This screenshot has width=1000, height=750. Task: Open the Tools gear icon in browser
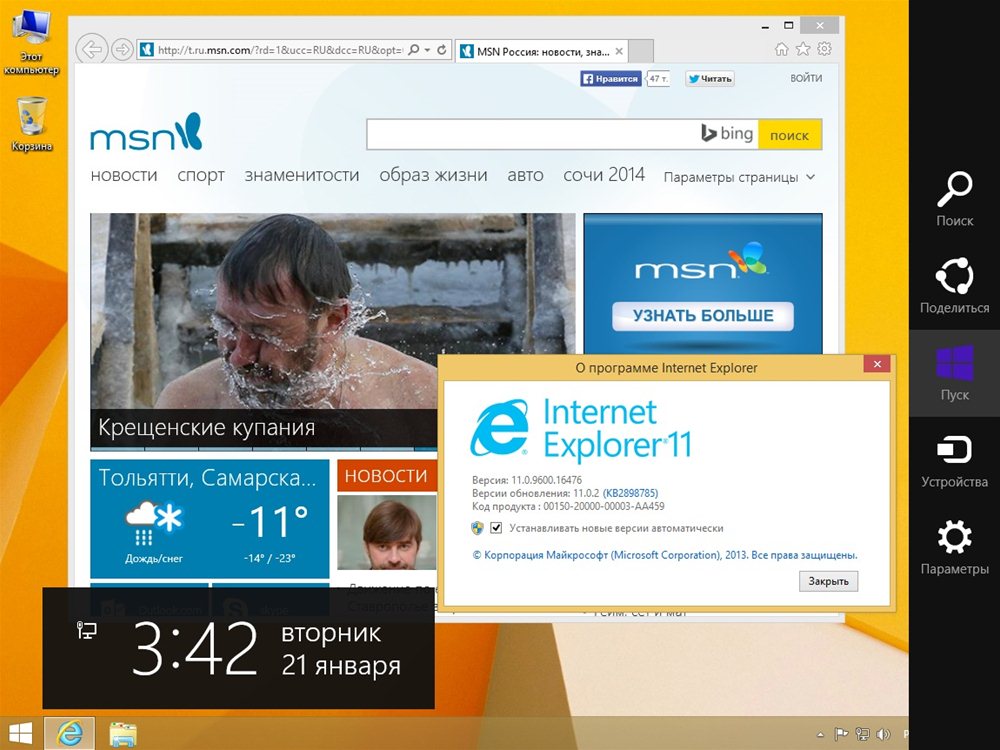coord(825,49)
